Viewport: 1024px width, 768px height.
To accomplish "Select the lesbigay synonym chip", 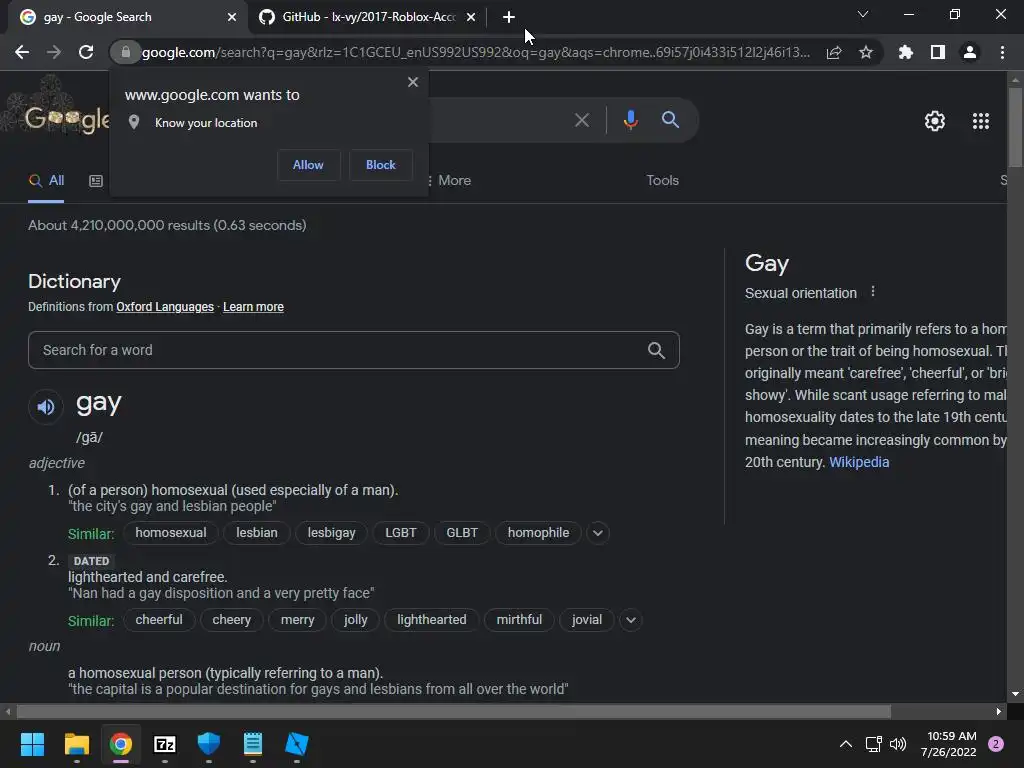I will [x=331, y=533].
